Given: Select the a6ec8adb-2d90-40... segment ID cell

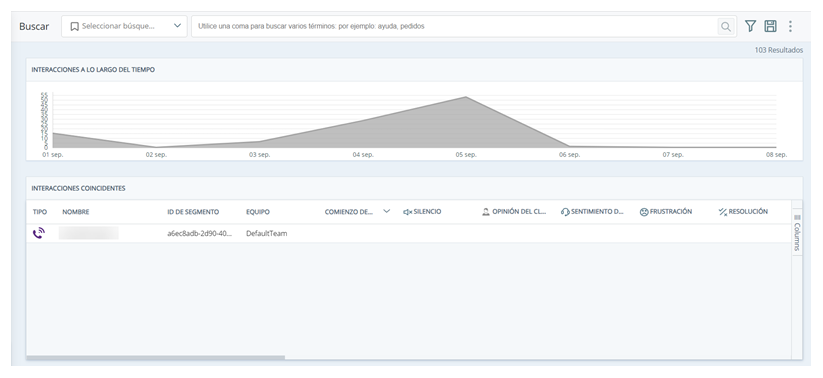Looking at the screenshot, I should pos(199,234).
